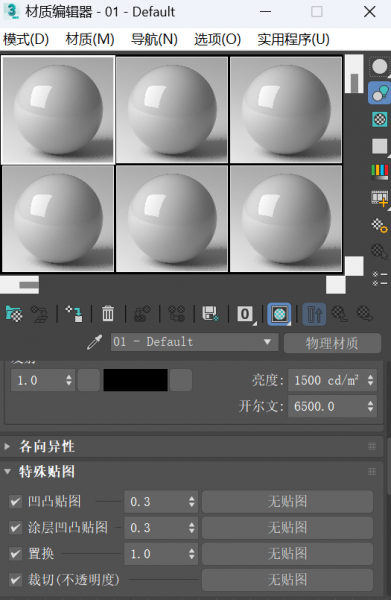Viewport: 391px width, 600px height.
Task: Click the 涂层凹凸贴图 amount spinner arrows
Action: tap(192, 528)
